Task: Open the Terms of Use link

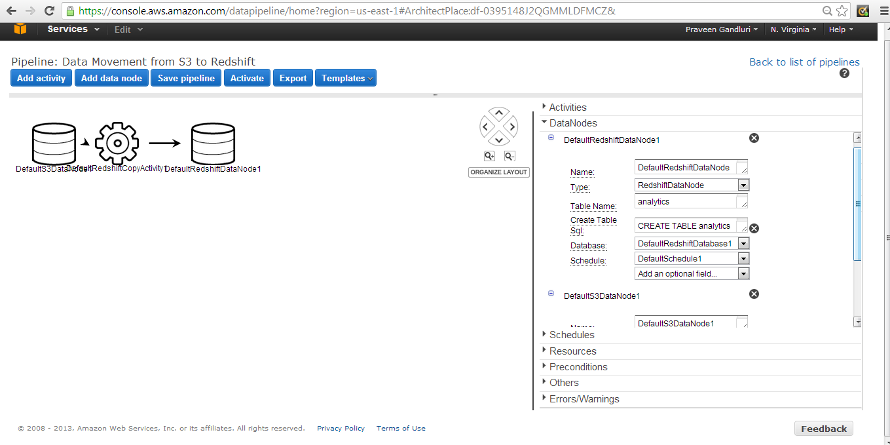Action: coord(401,429)
